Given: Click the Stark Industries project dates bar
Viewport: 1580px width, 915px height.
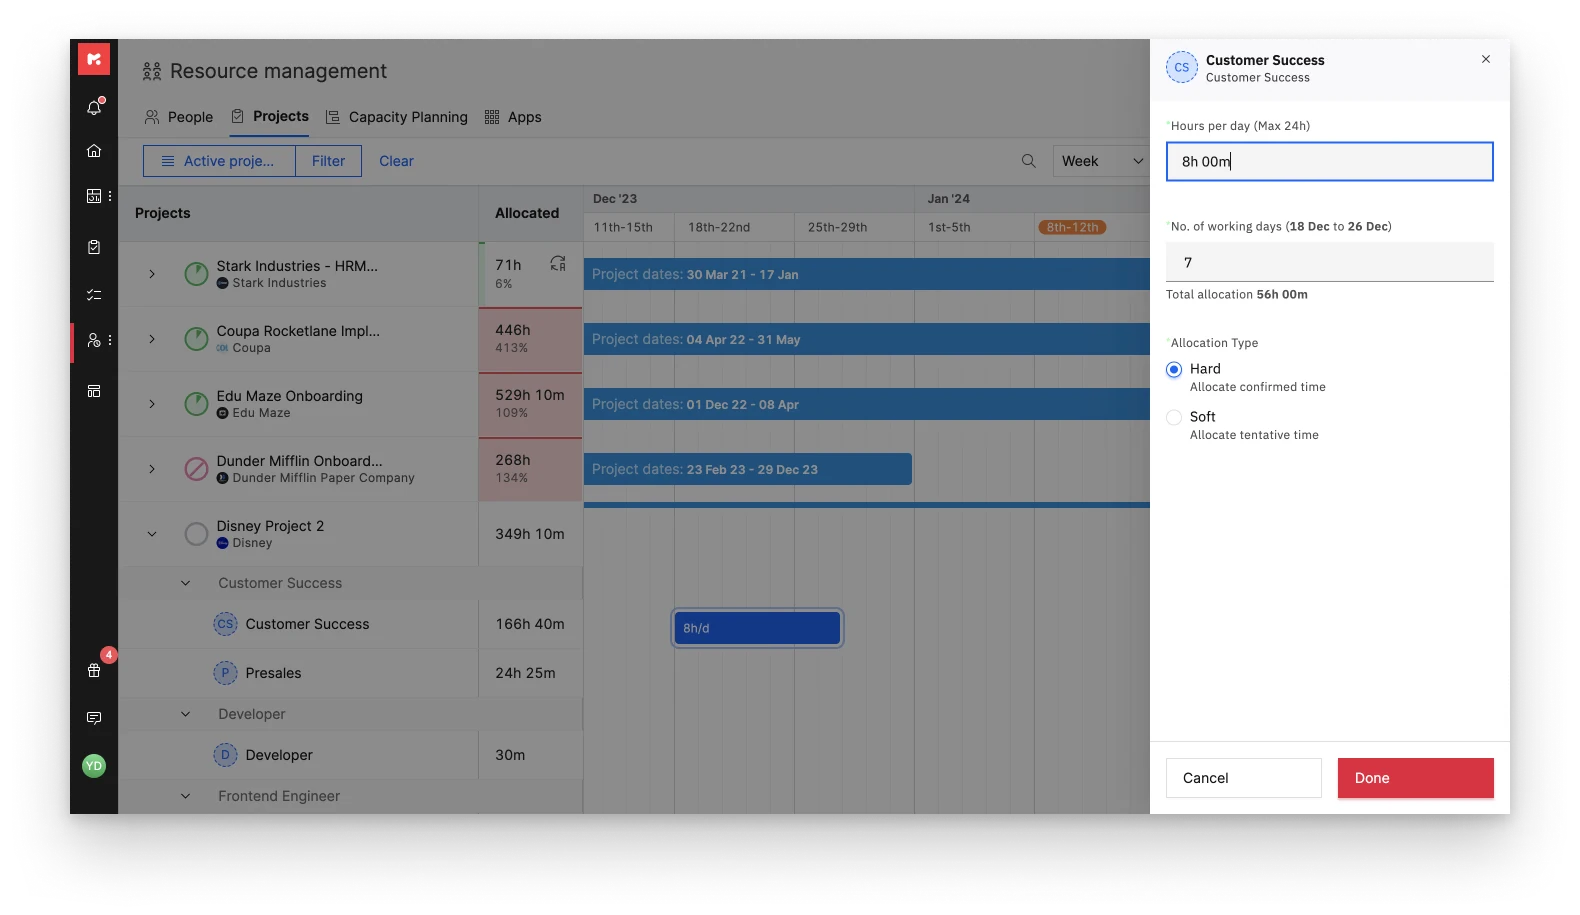Looking at the screenshot, I should pos(867,274).
